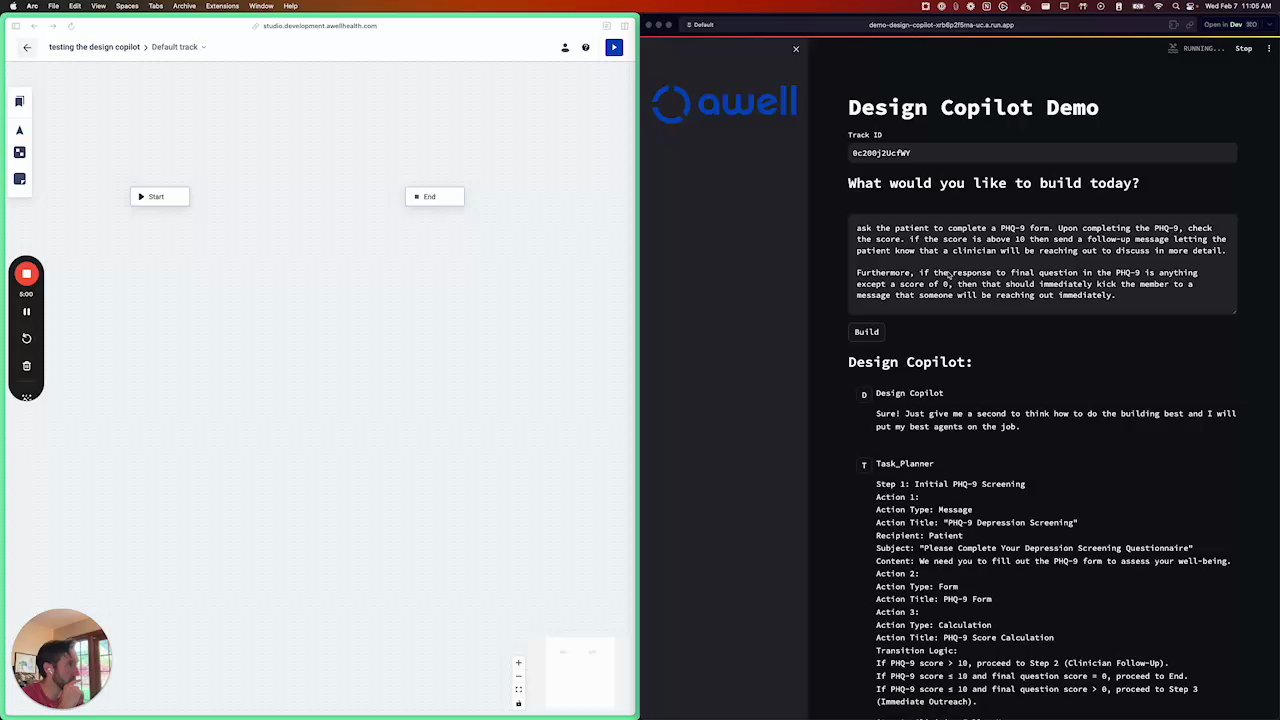Select the sticky note tool in studio sidebar

19,179
